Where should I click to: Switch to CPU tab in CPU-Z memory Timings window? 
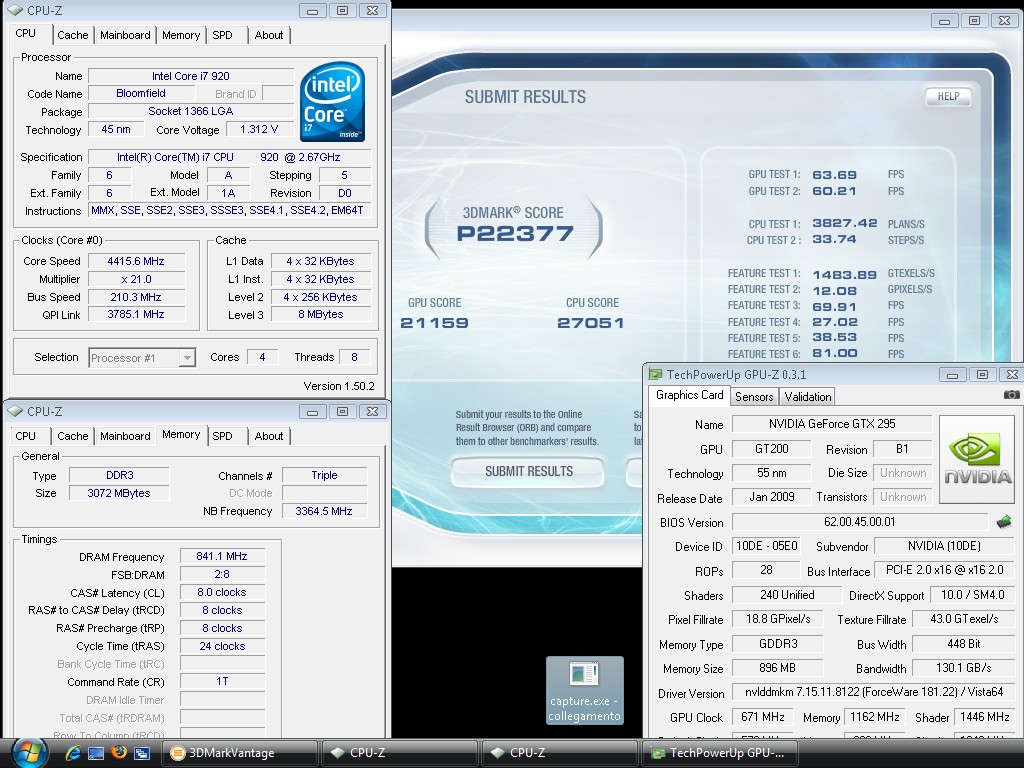click(25, 436)
